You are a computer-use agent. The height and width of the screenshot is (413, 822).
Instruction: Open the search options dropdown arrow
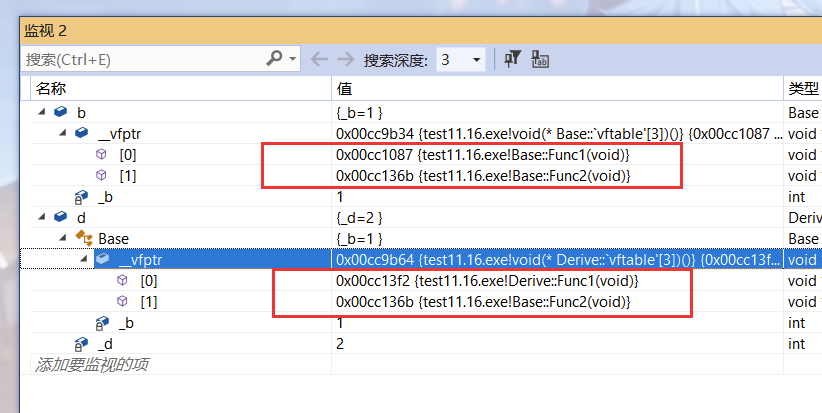(x=293, y=59)
